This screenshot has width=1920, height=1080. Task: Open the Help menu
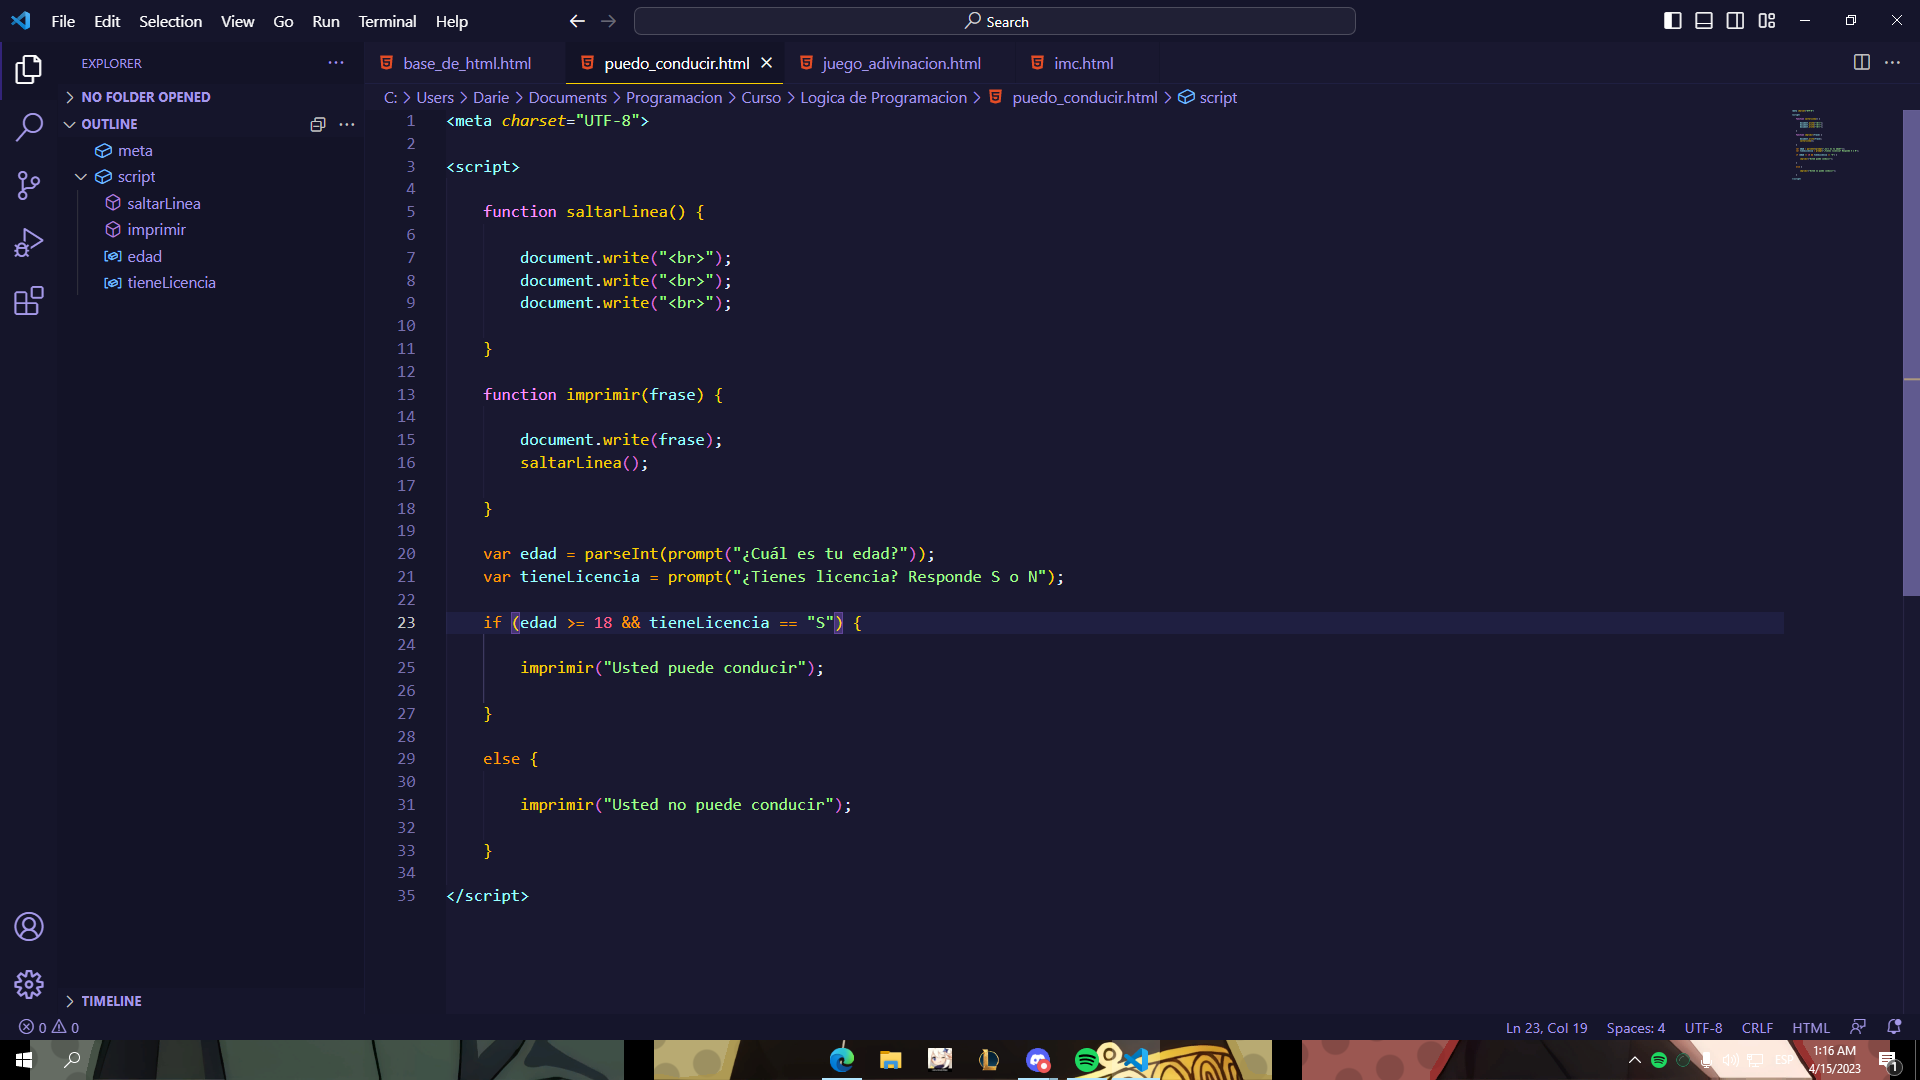(x=451, y=21)
